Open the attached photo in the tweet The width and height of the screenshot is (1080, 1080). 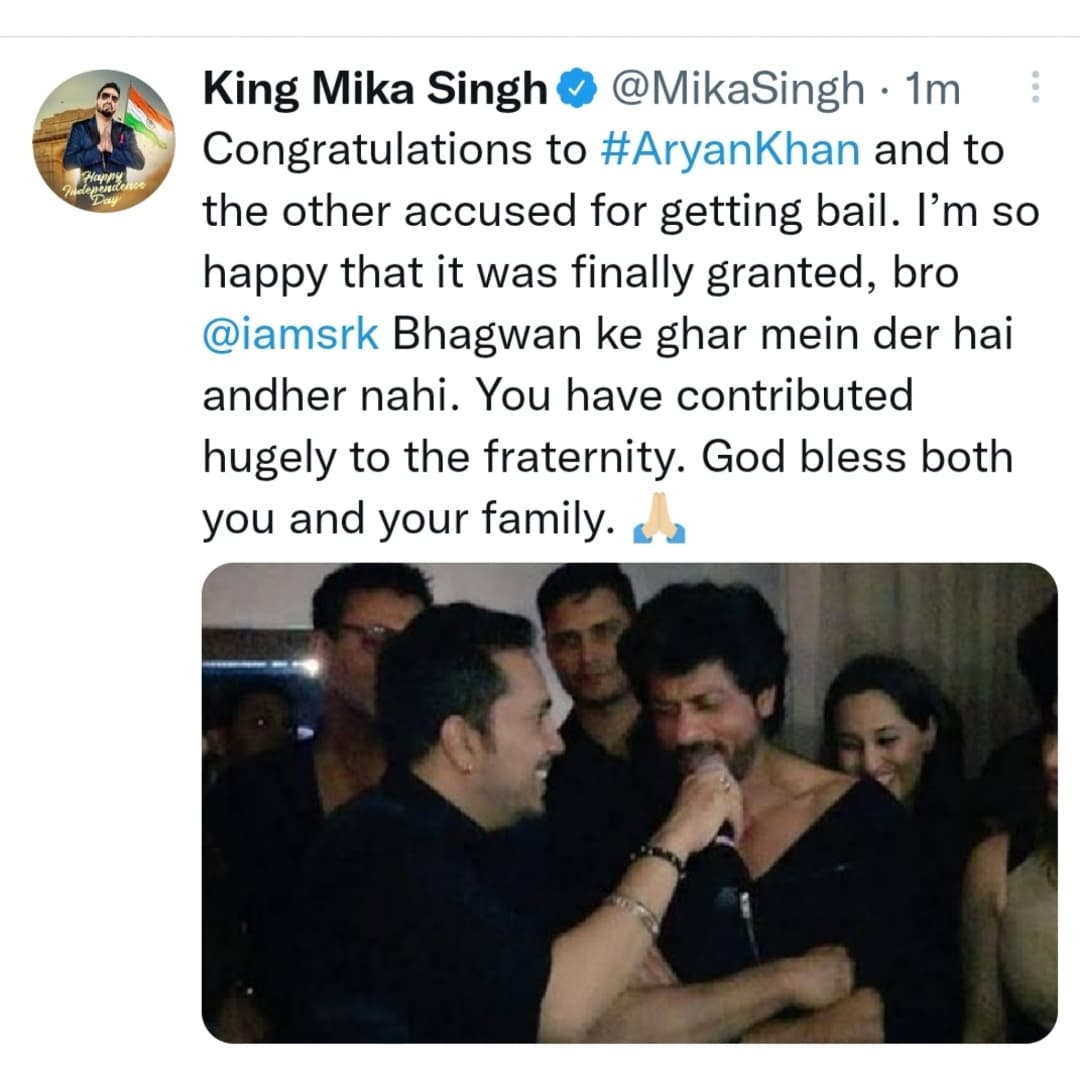[629, 802]
